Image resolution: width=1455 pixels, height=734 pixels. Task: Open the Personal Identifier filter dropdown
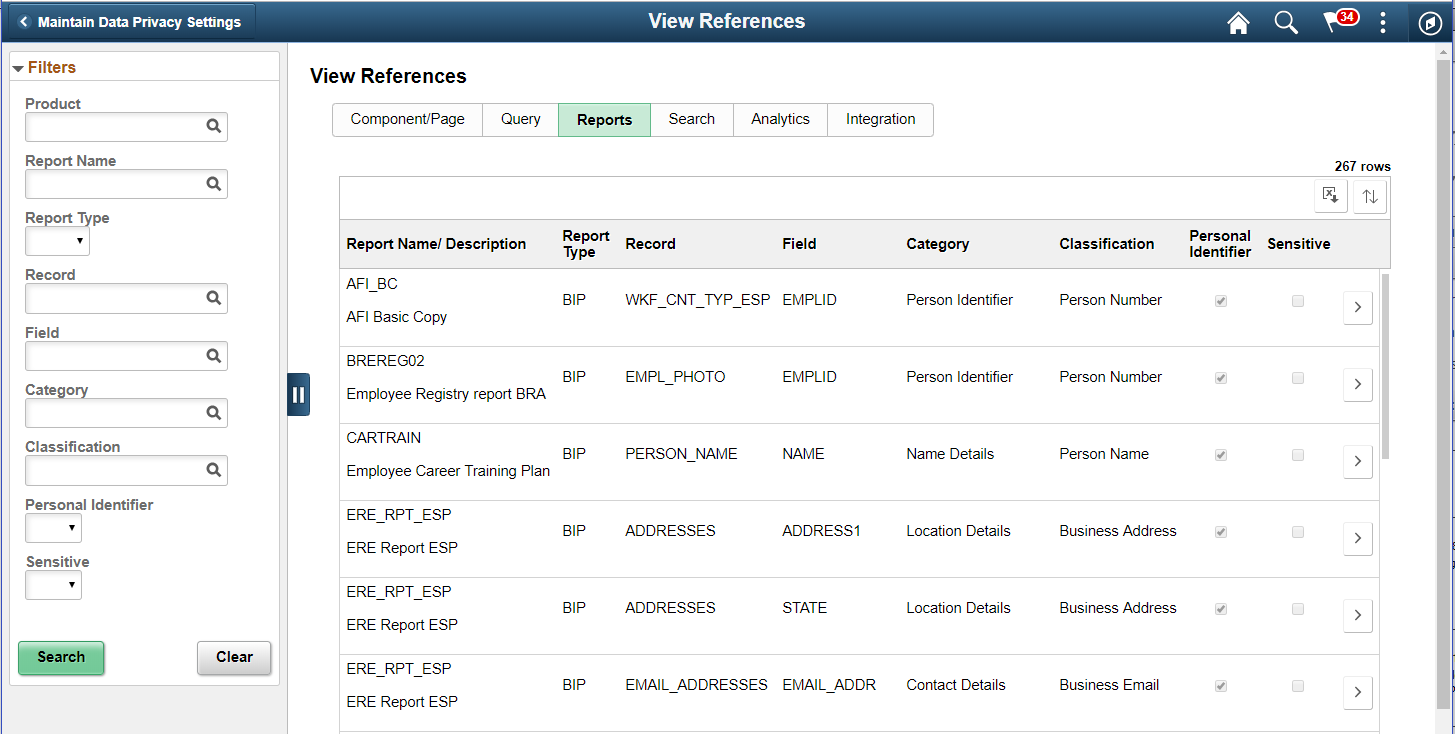coord(53,528)
